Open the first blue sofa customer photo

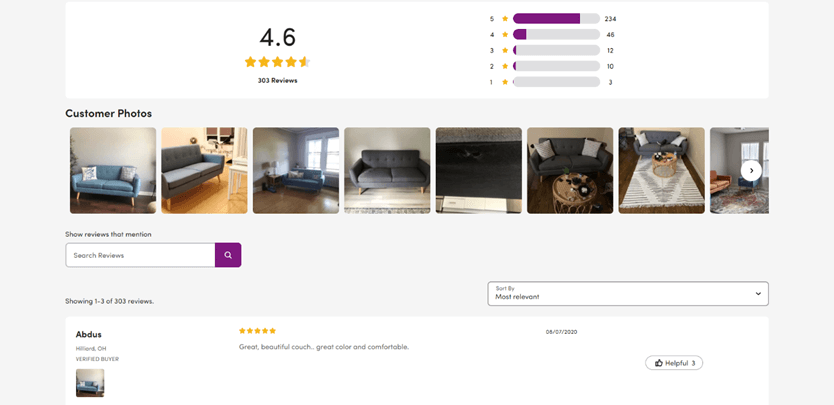tap(113, 170)
